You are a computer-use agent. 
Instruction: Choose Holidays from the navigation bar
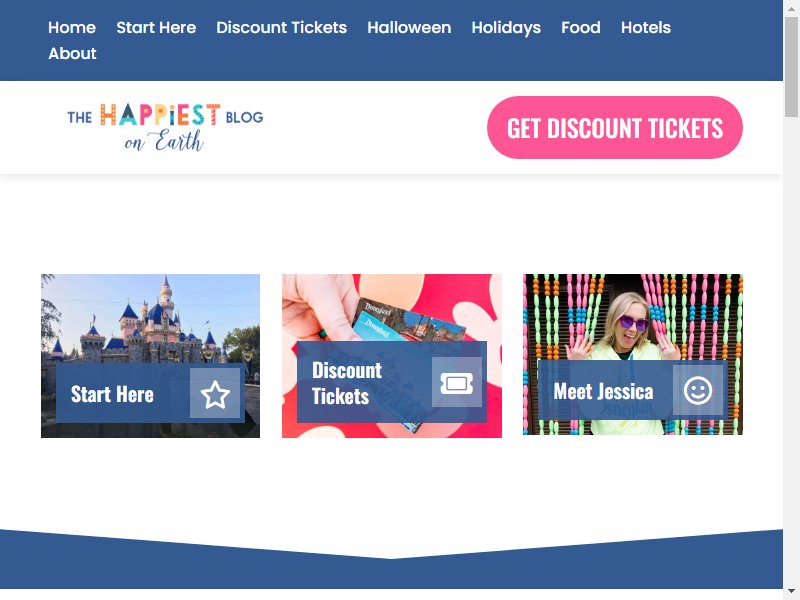point(506,28)
